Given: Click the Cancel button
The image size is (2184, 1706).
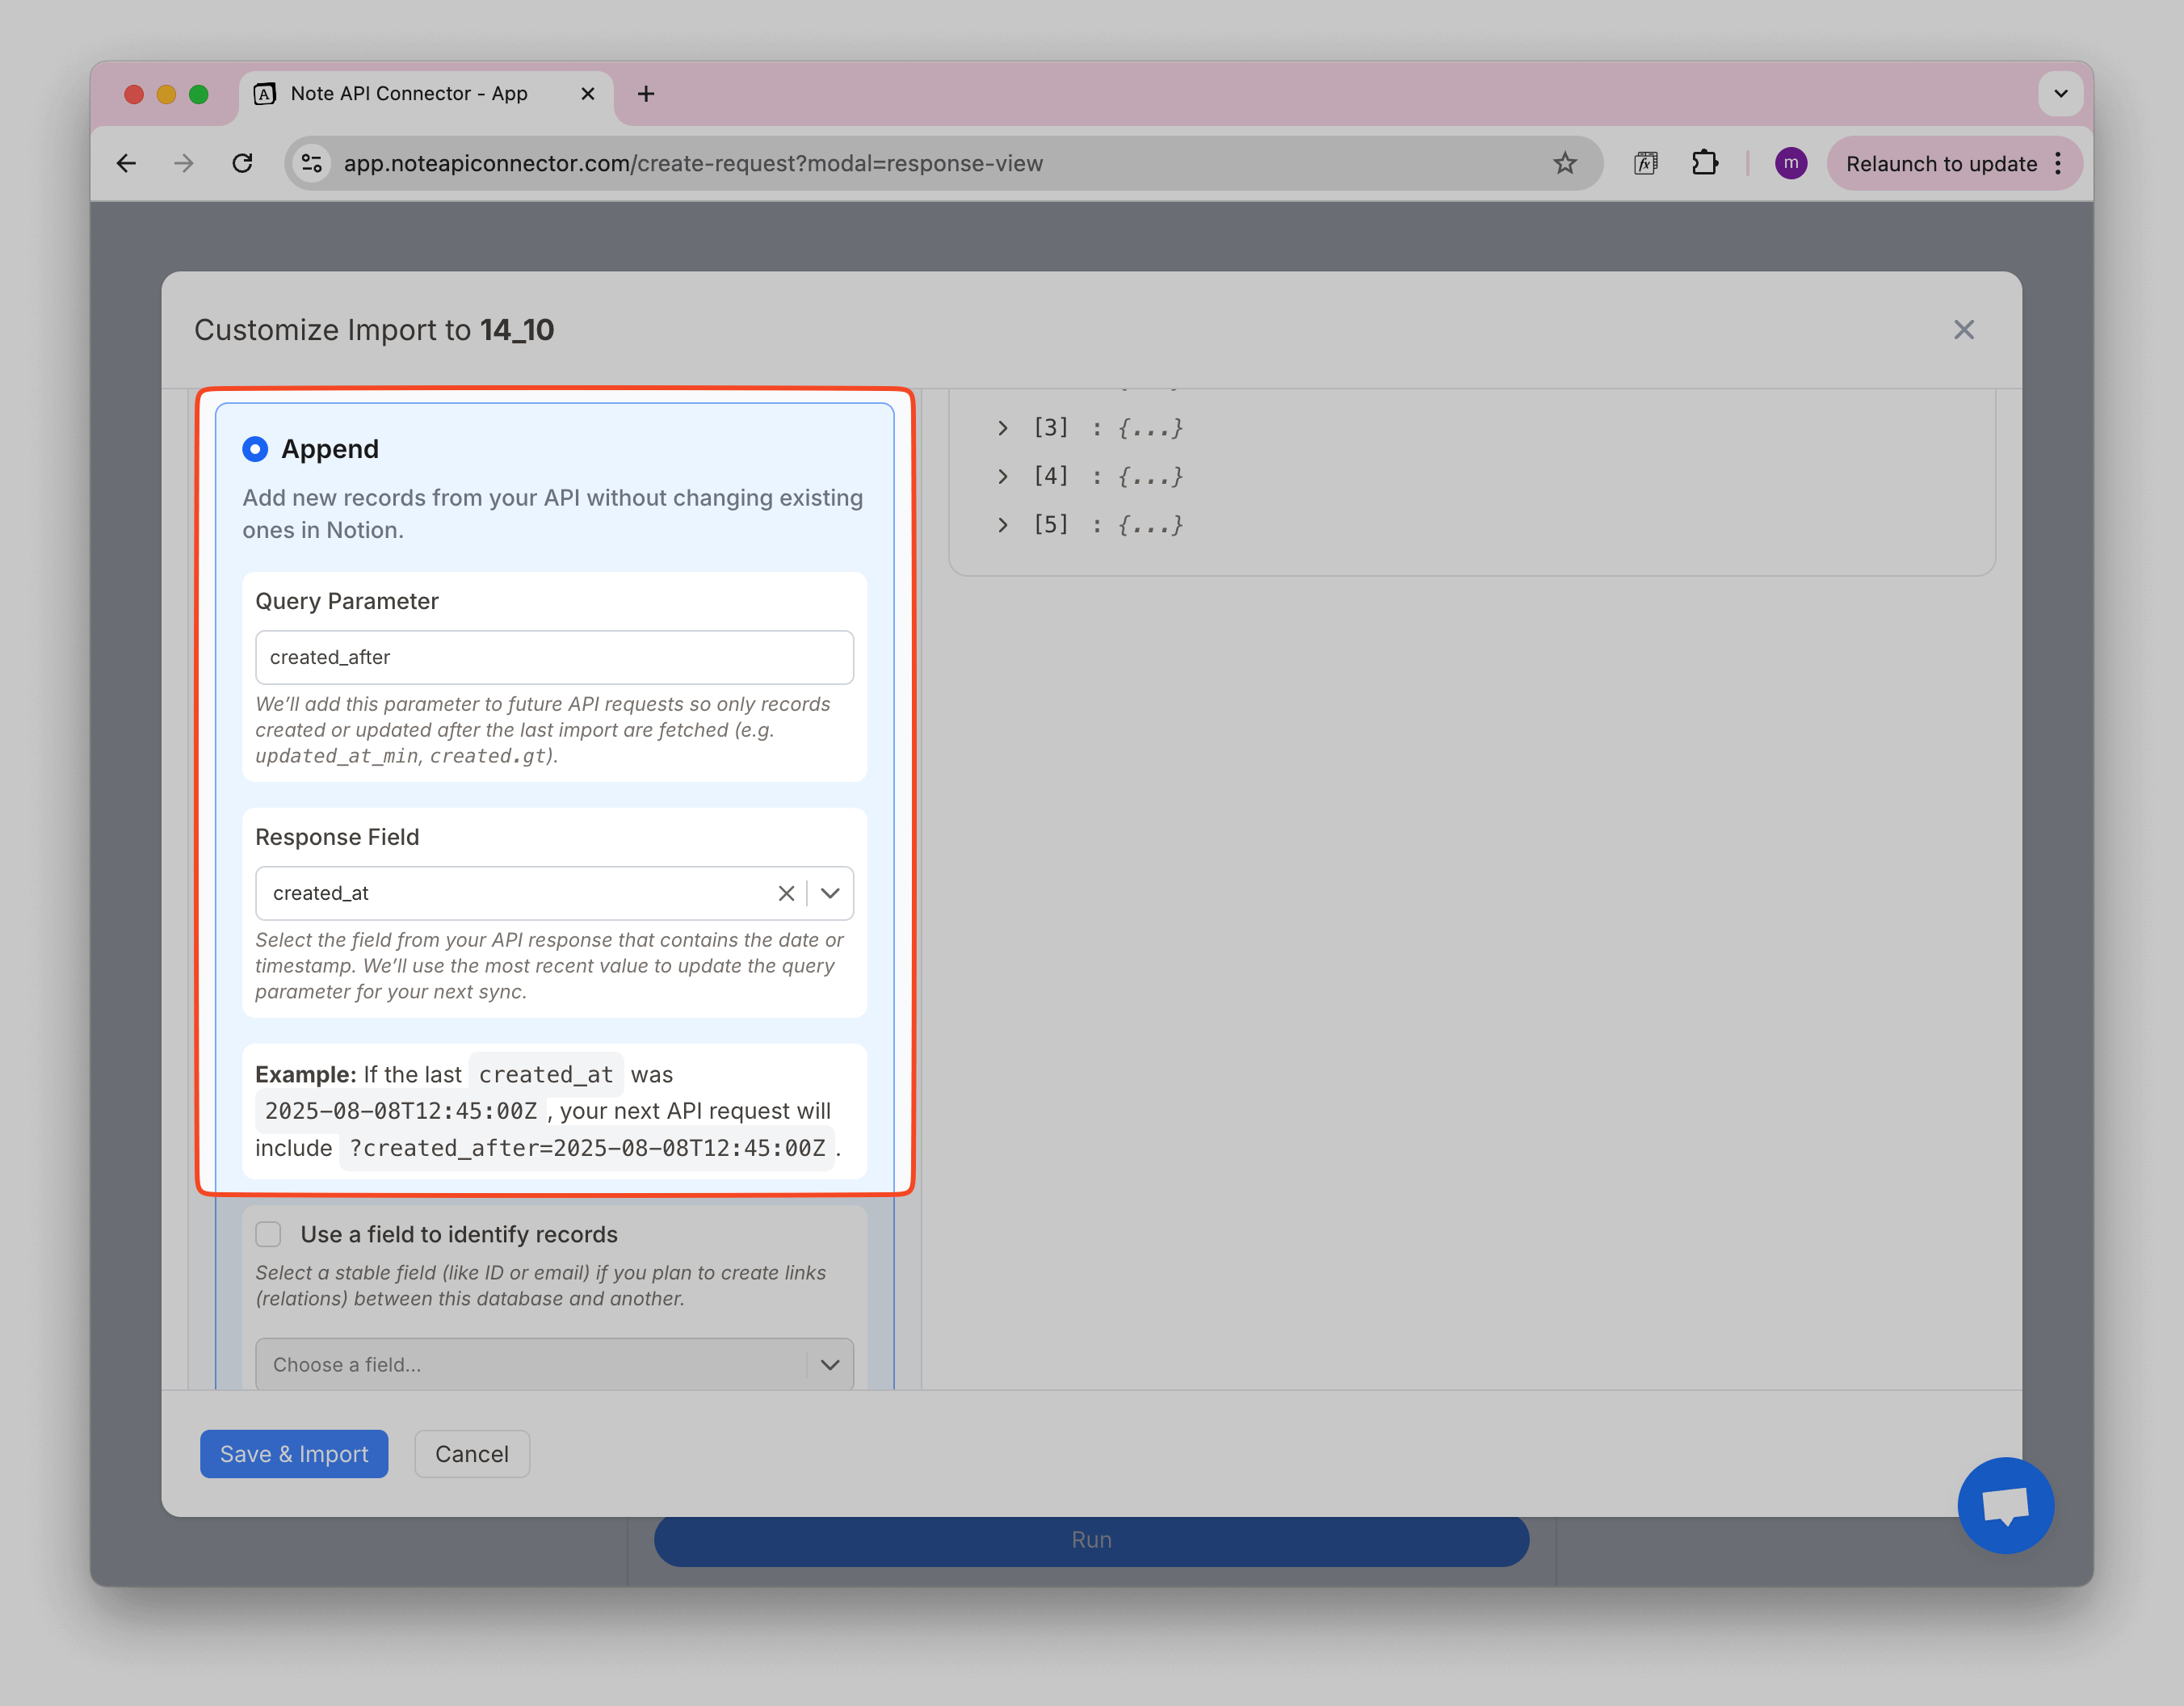Looking at the screenshot, I should pos(471,1454).
